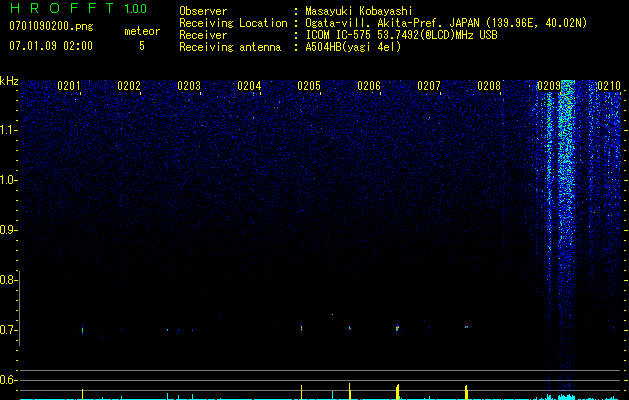Click the ICOM IC-575 53.7492 MHz USB text
Image resolution: width=629 pixels, height=400 pixels.
point(401,35)
